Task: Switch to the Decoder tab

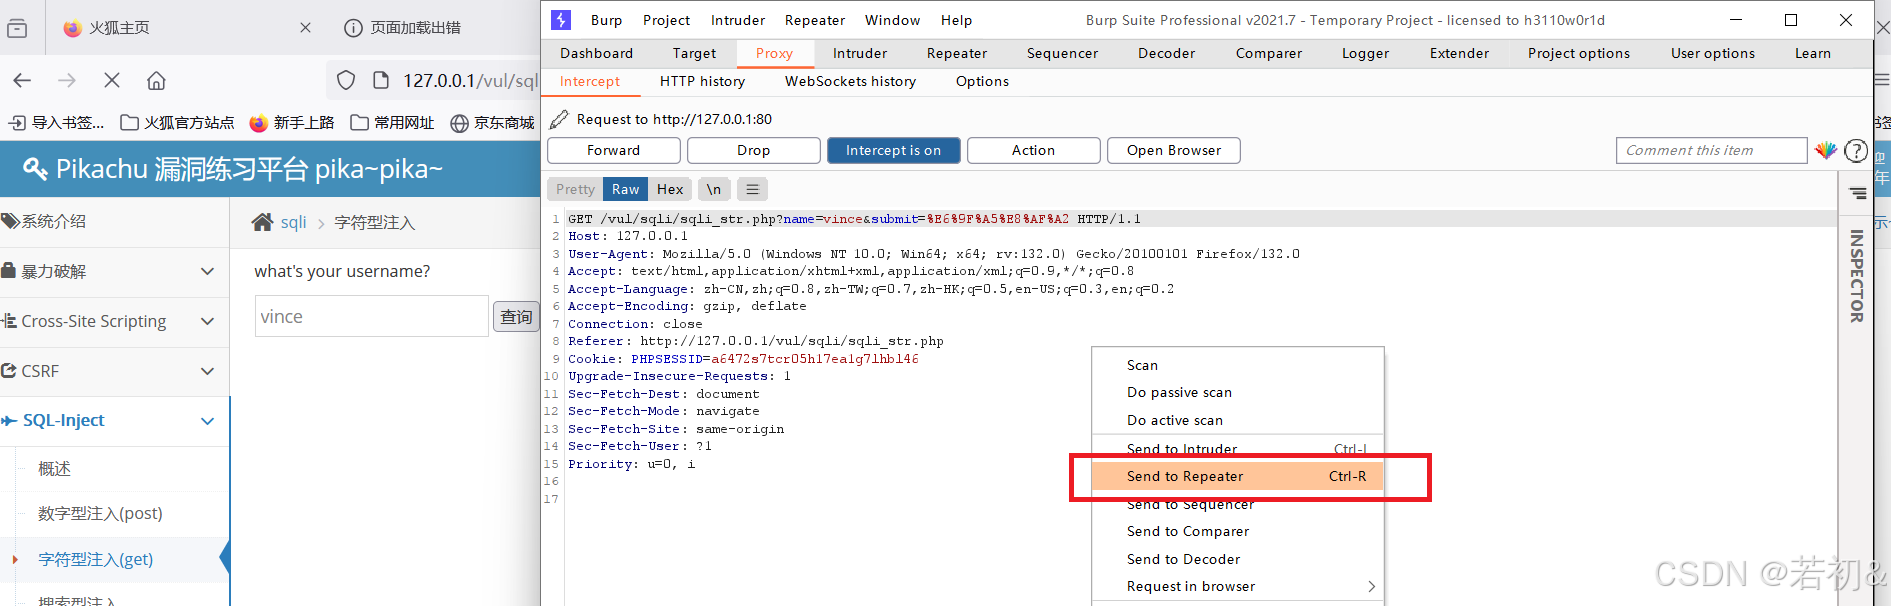Action: click(x=1166, y=54)
